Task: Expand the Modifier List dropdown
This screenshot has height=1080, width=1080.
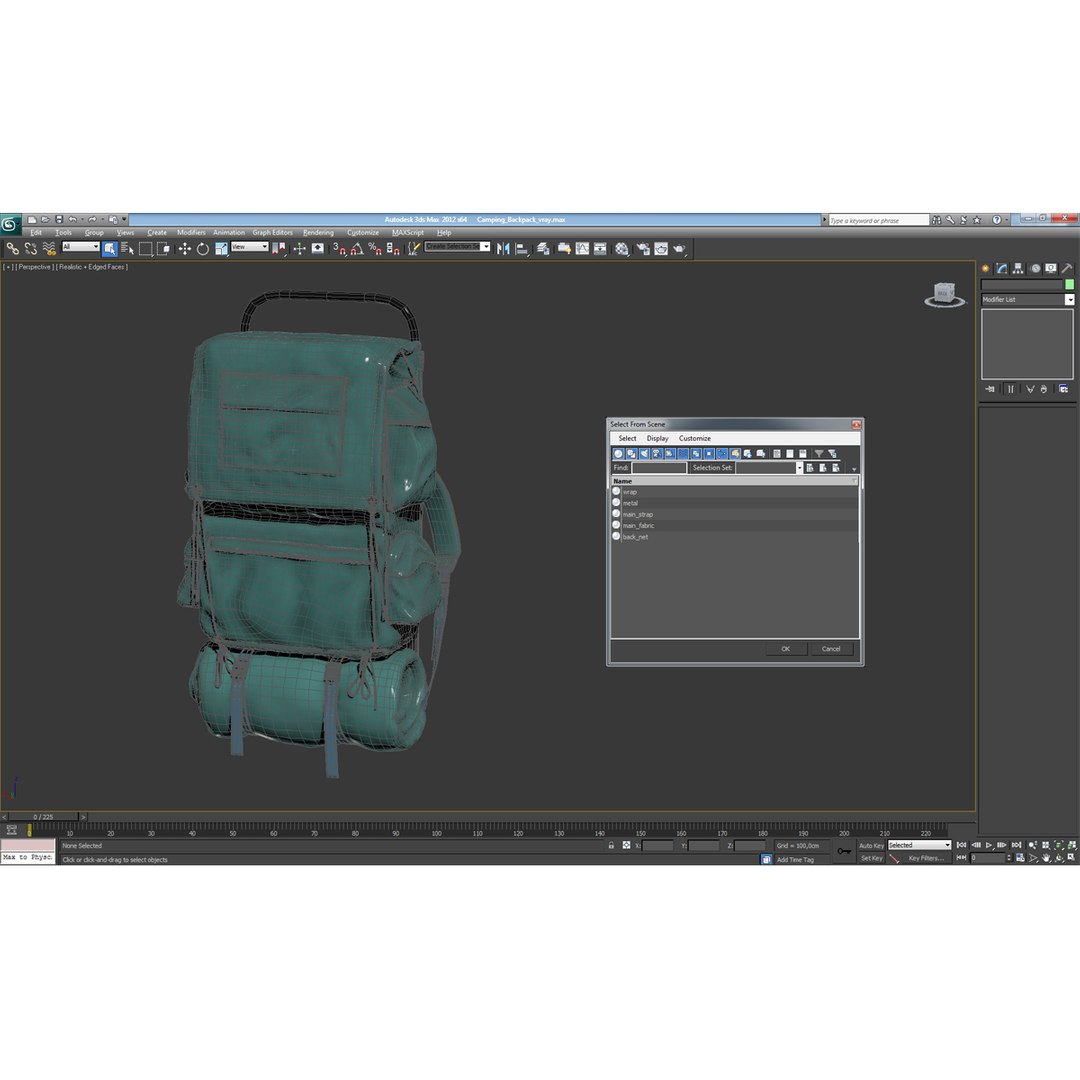Action: click(1069, 300)
